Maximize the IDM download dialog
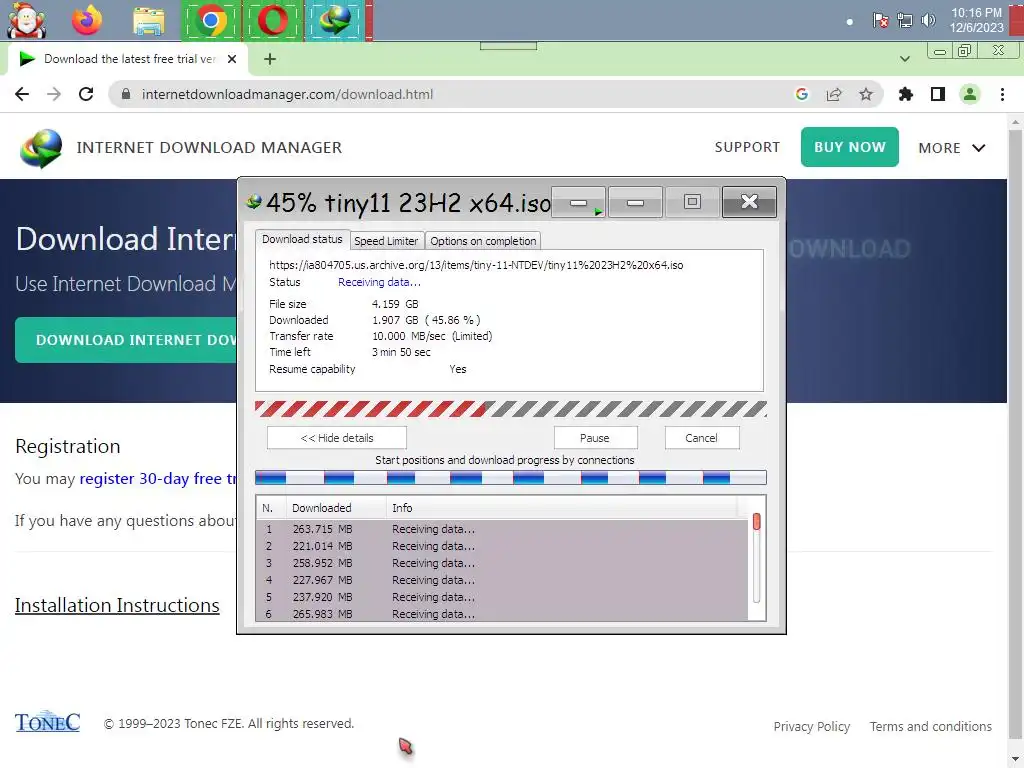 (x=692, y=202)
